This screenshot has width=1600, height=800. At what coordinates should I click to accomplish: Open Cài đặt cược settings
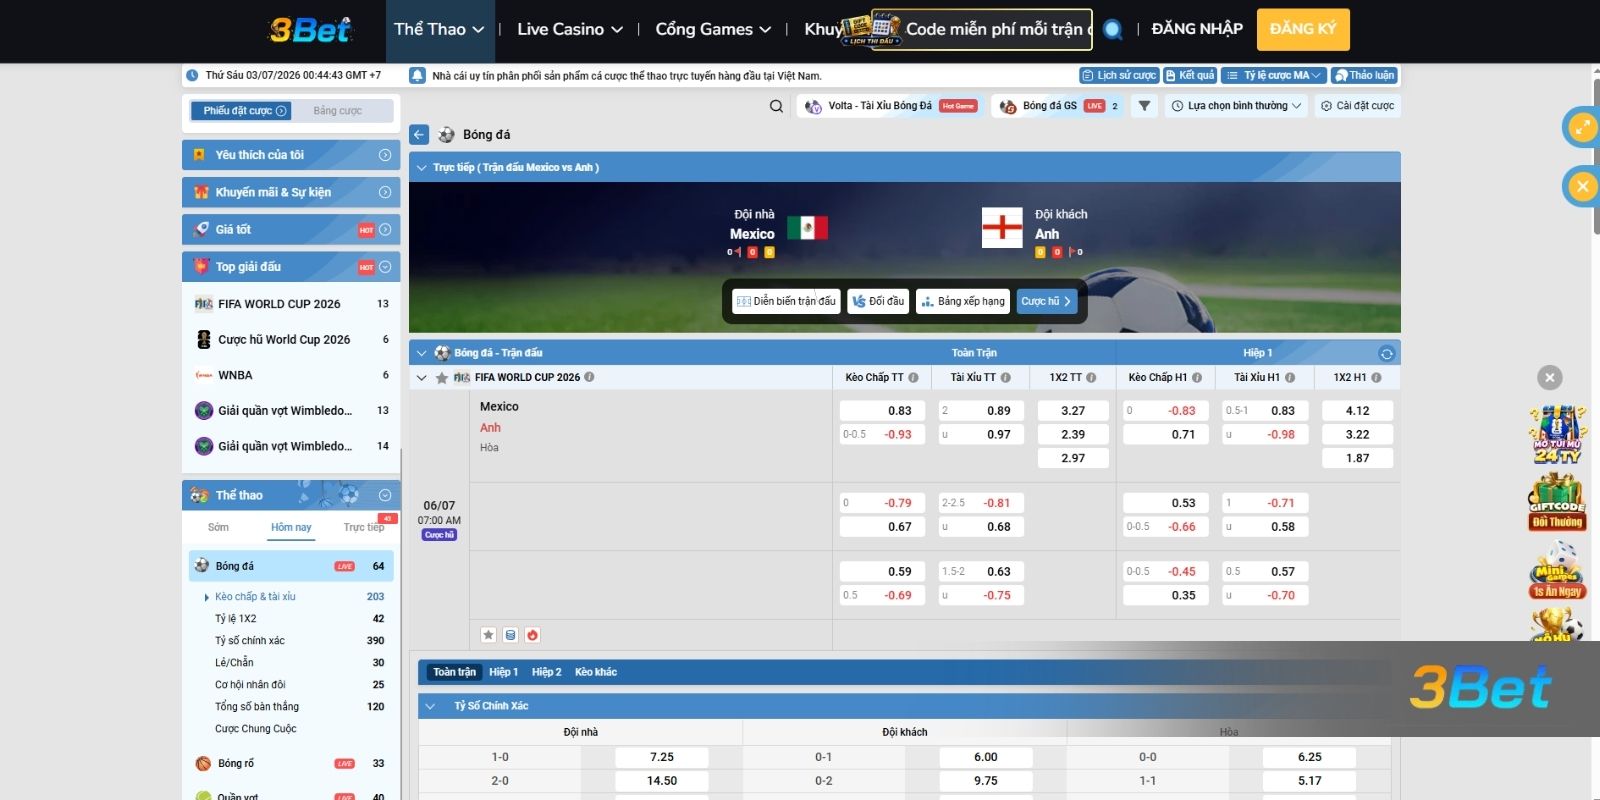[x=1358, y=106]
